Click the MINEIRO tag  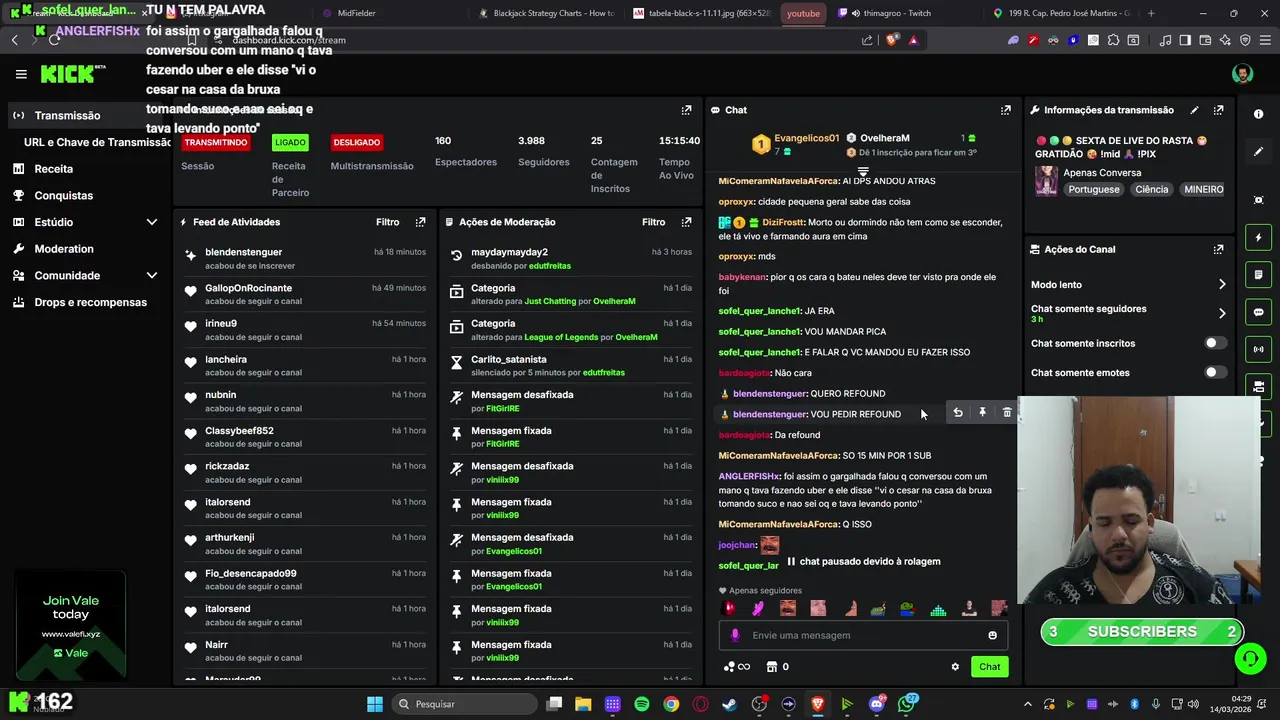(x=1203, y=189)
